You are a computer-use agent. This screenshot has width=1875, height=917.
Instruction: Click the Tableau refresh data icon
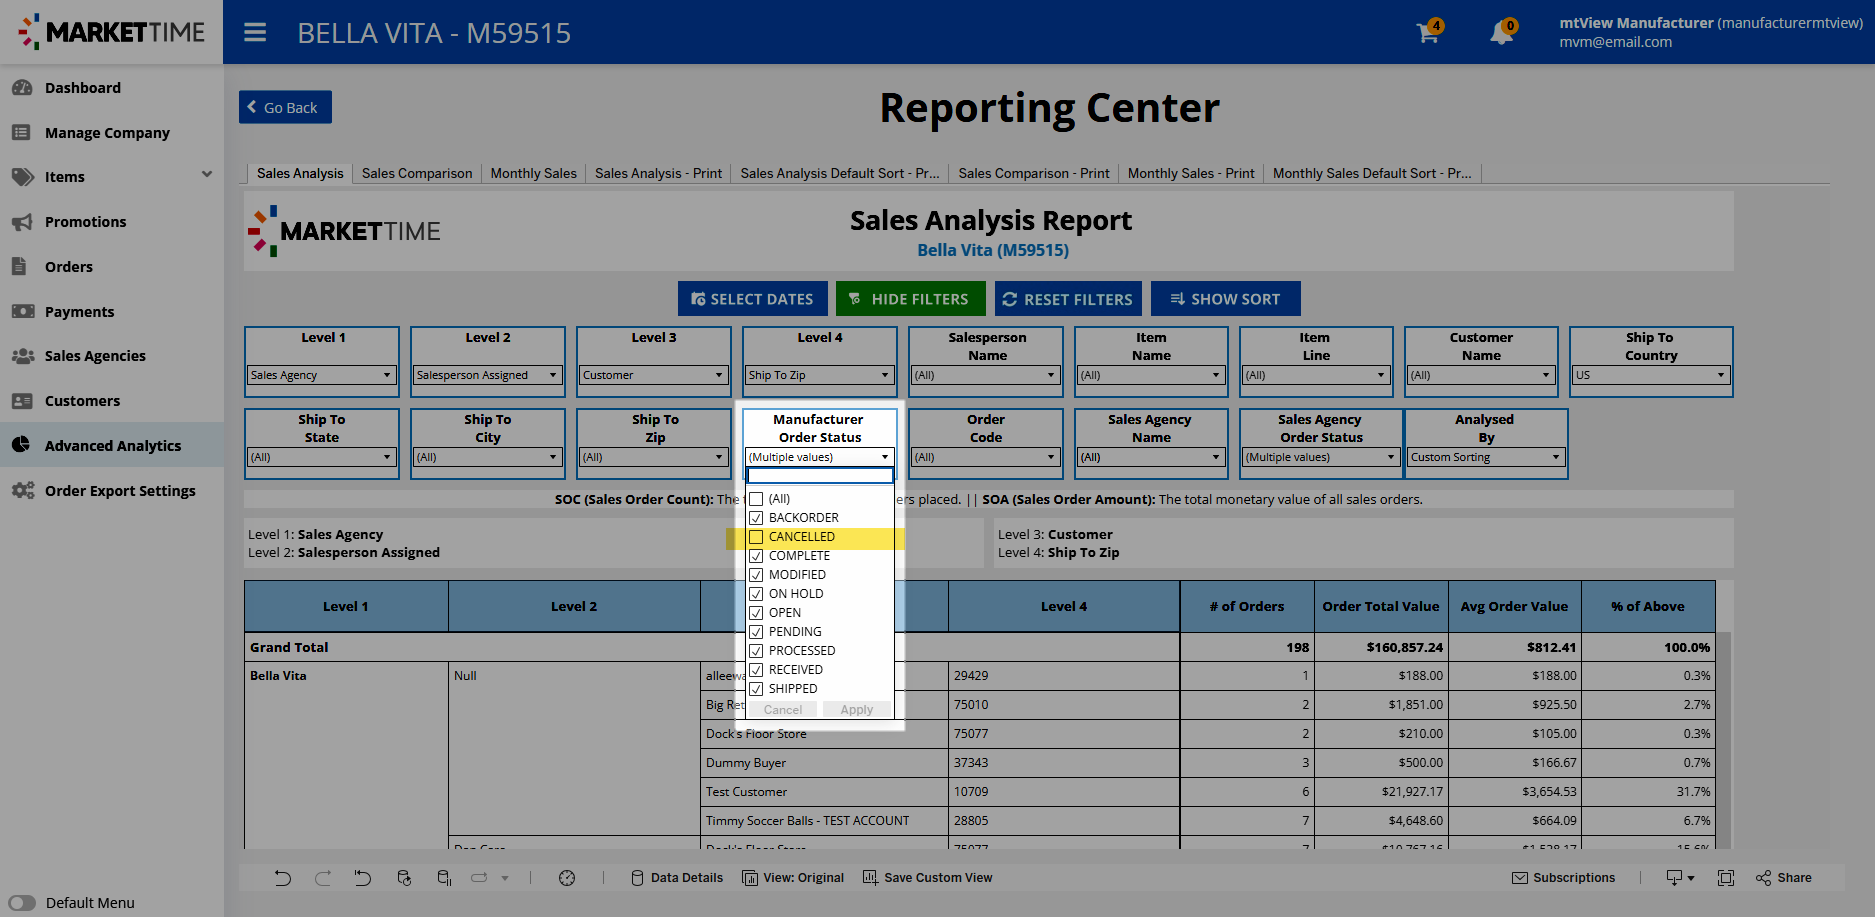pyautogui.click(x=404, y=878)
